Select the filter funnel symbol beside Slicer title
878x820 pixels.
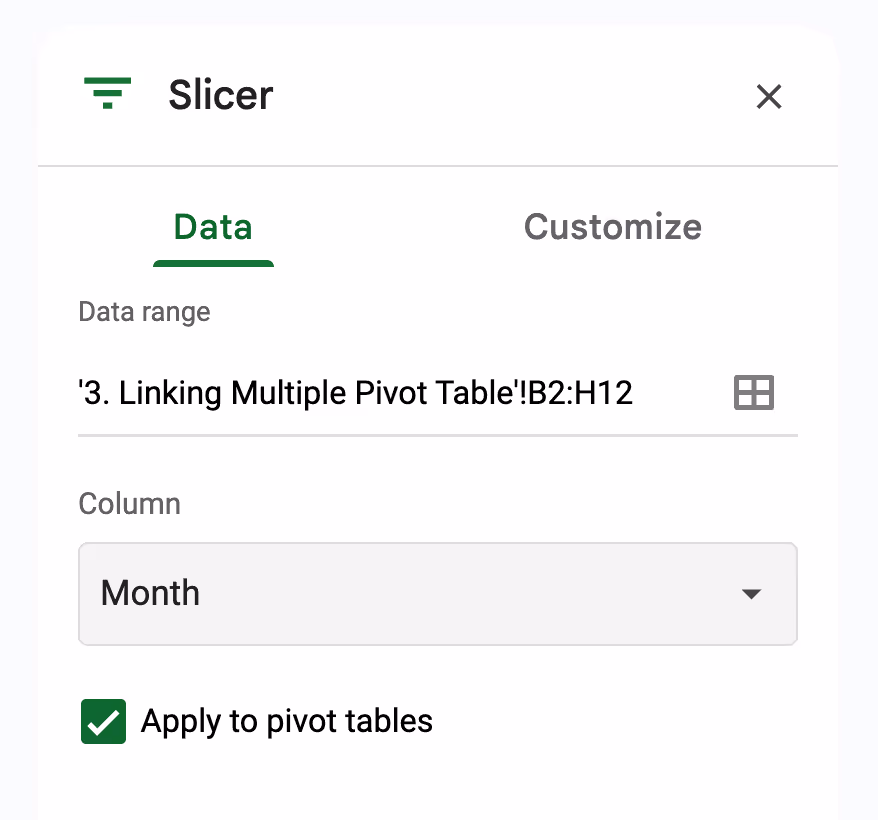(x=108, y=95)
